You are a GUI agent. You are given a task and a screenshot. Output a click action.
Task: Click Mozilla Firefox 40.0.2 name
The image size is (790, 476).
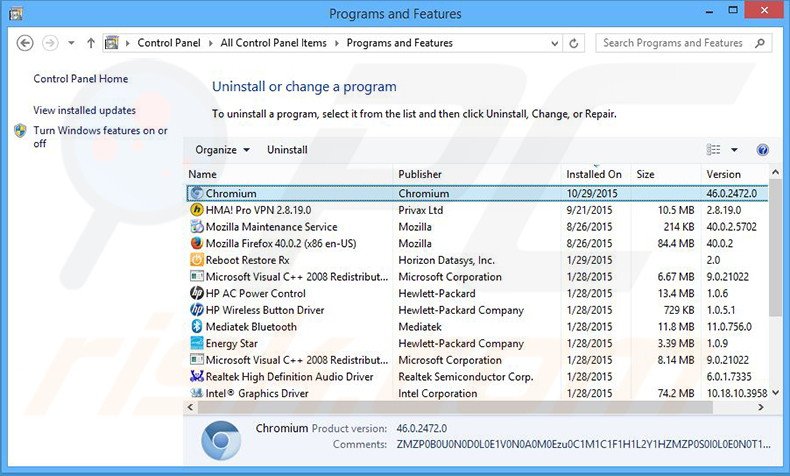(281, 243)
